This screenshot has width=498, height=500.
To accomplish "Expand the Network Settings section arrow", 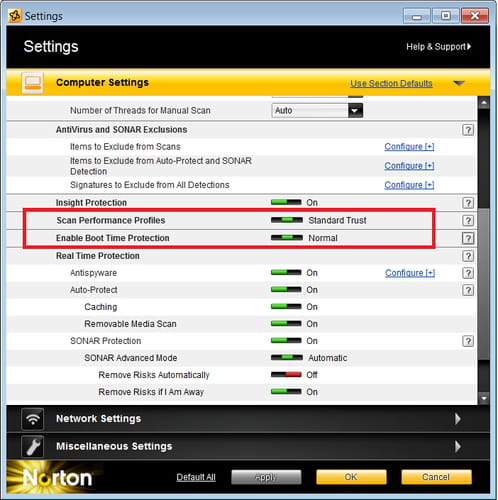I will [x=458, y=419].
